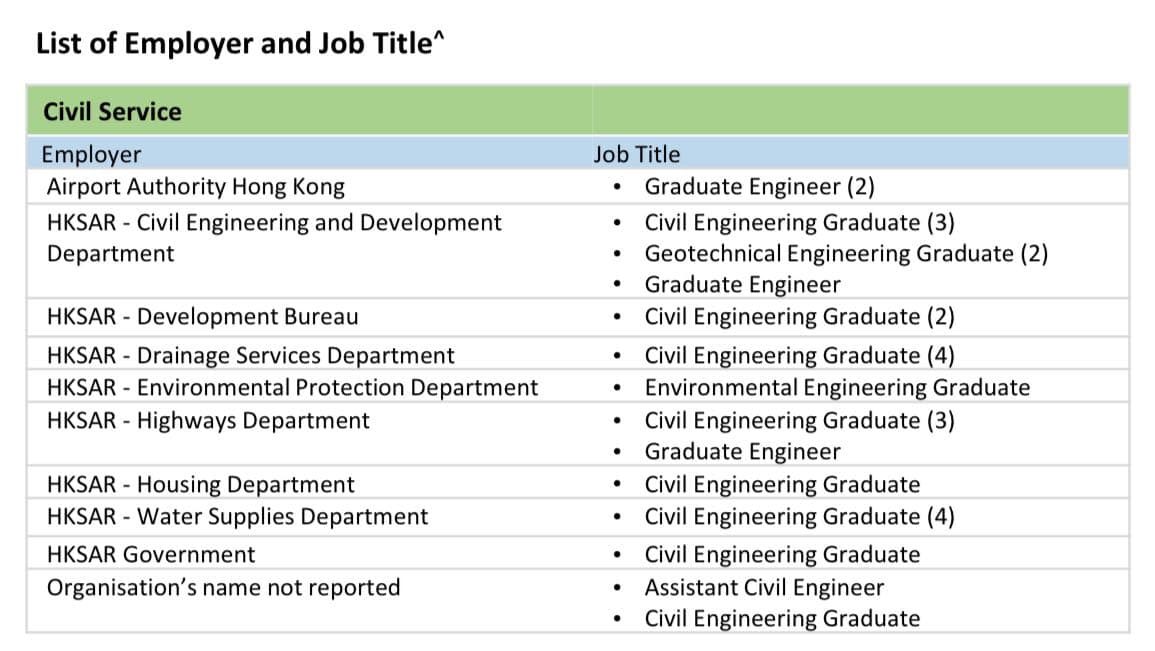Click the "HKSAR - Housing Department" employer
This screenshot has width=1155, height=651.
(x=200, y=485)
